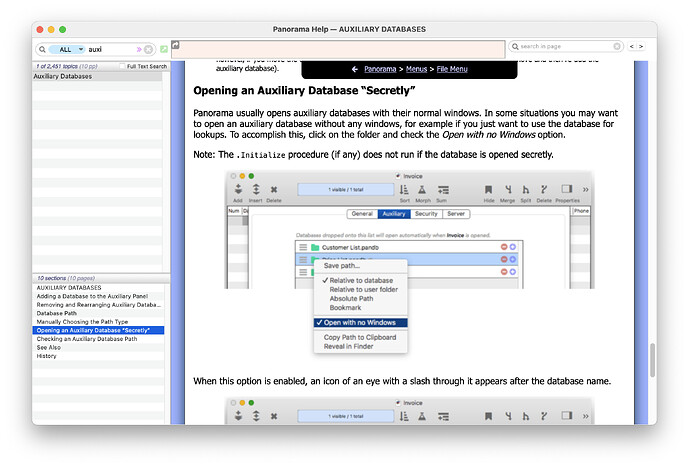Select the History section

point(47,356)
